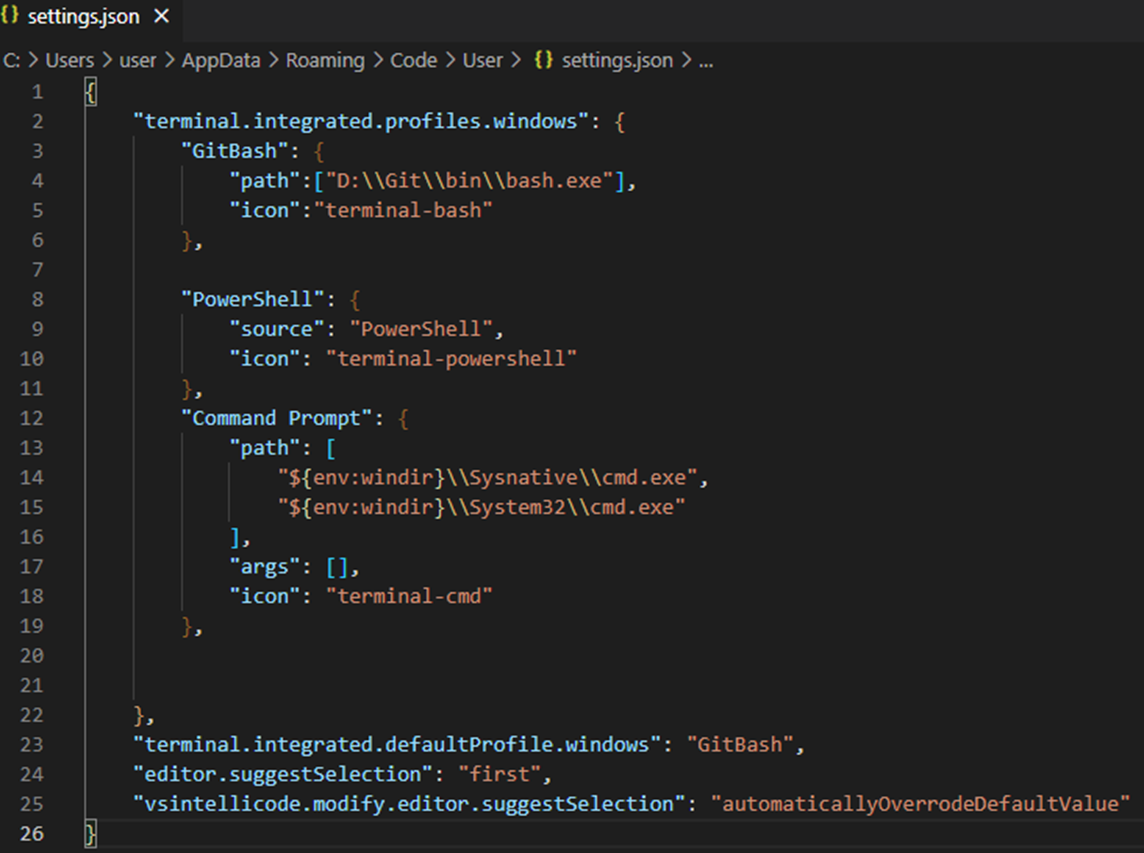Click the System32 cmd.exe path string
Screen dimensions: 1144x853
pyautogui.click(x=482, y=507)
